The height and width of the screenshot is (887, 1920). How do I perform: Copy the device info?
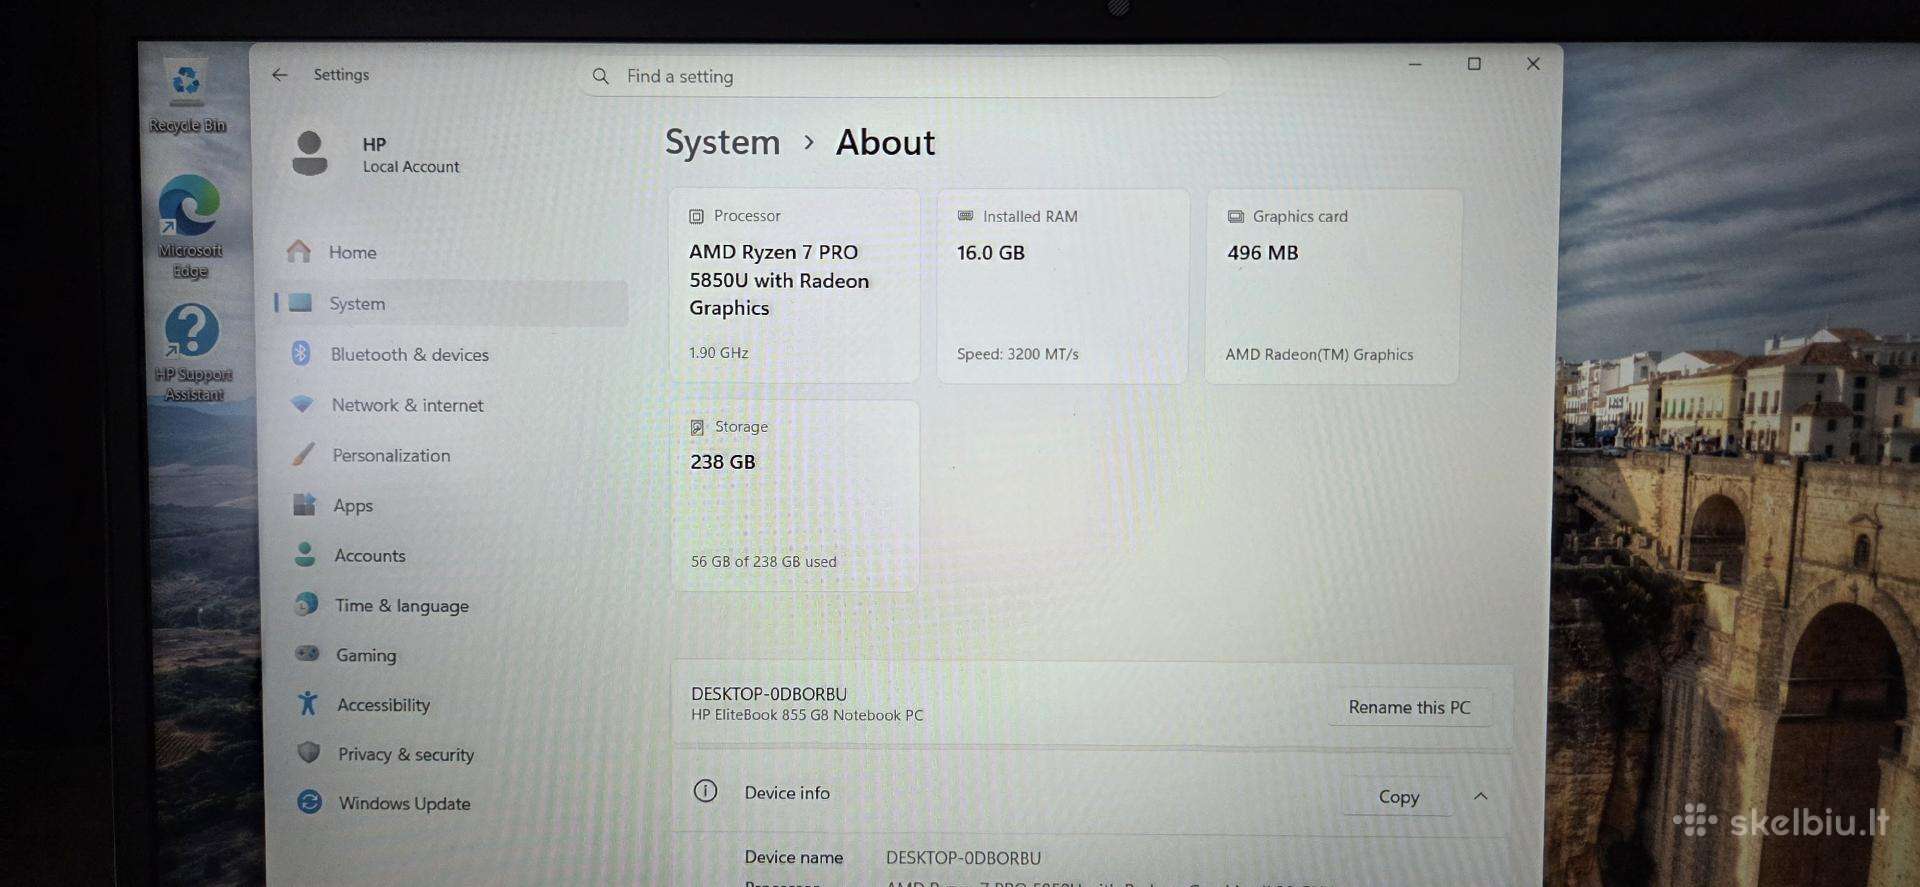point(1398,797)
